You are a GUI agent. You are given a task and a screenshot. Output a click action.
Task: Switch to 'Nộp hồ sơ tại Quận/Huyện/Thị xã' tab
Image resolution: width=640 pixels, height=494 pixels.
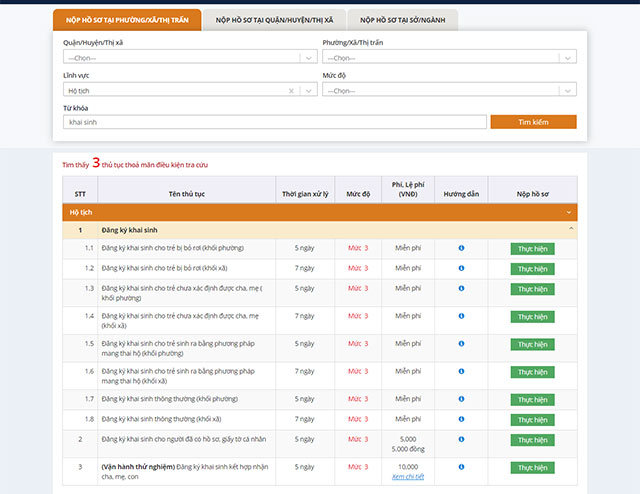274,19
